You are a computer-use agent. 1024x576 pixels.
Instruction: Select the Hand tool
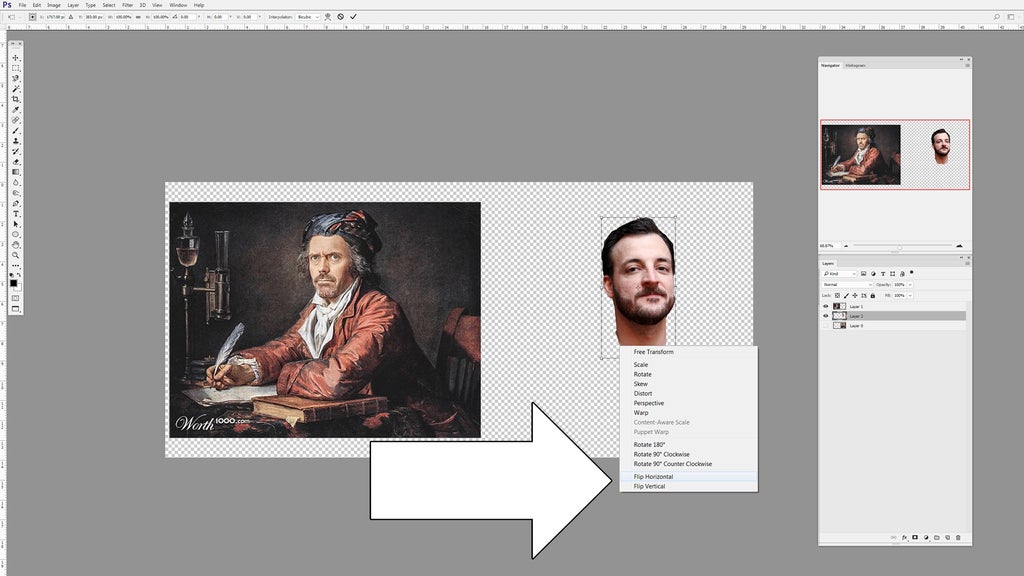16,246
